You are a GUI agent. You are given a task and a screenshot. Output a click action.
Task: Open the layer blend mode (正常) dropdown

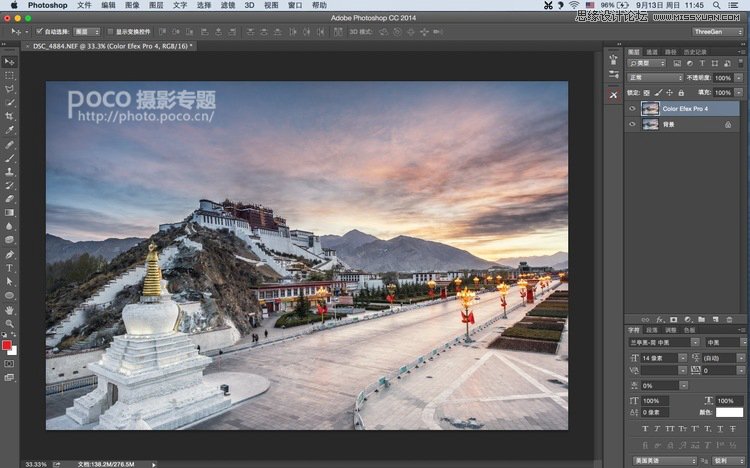pyautogui.click(x=655, y=78)
